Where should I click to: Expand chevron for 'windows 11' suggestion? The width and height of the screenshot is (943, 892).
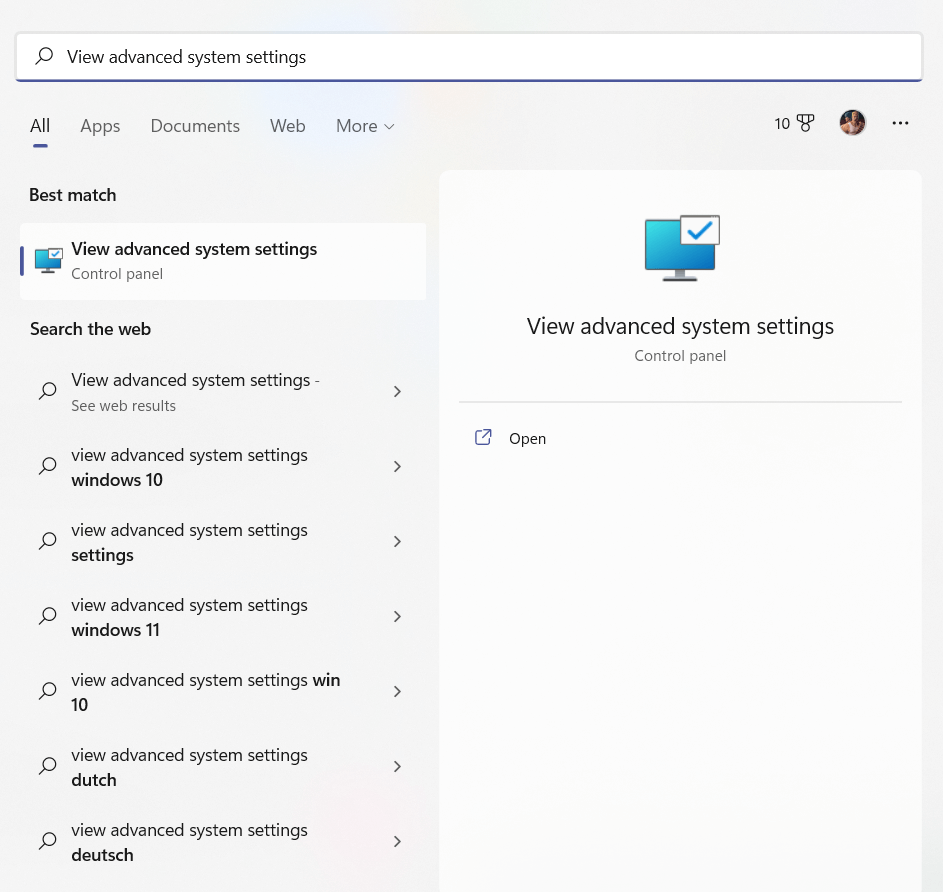tap(397, 617)
